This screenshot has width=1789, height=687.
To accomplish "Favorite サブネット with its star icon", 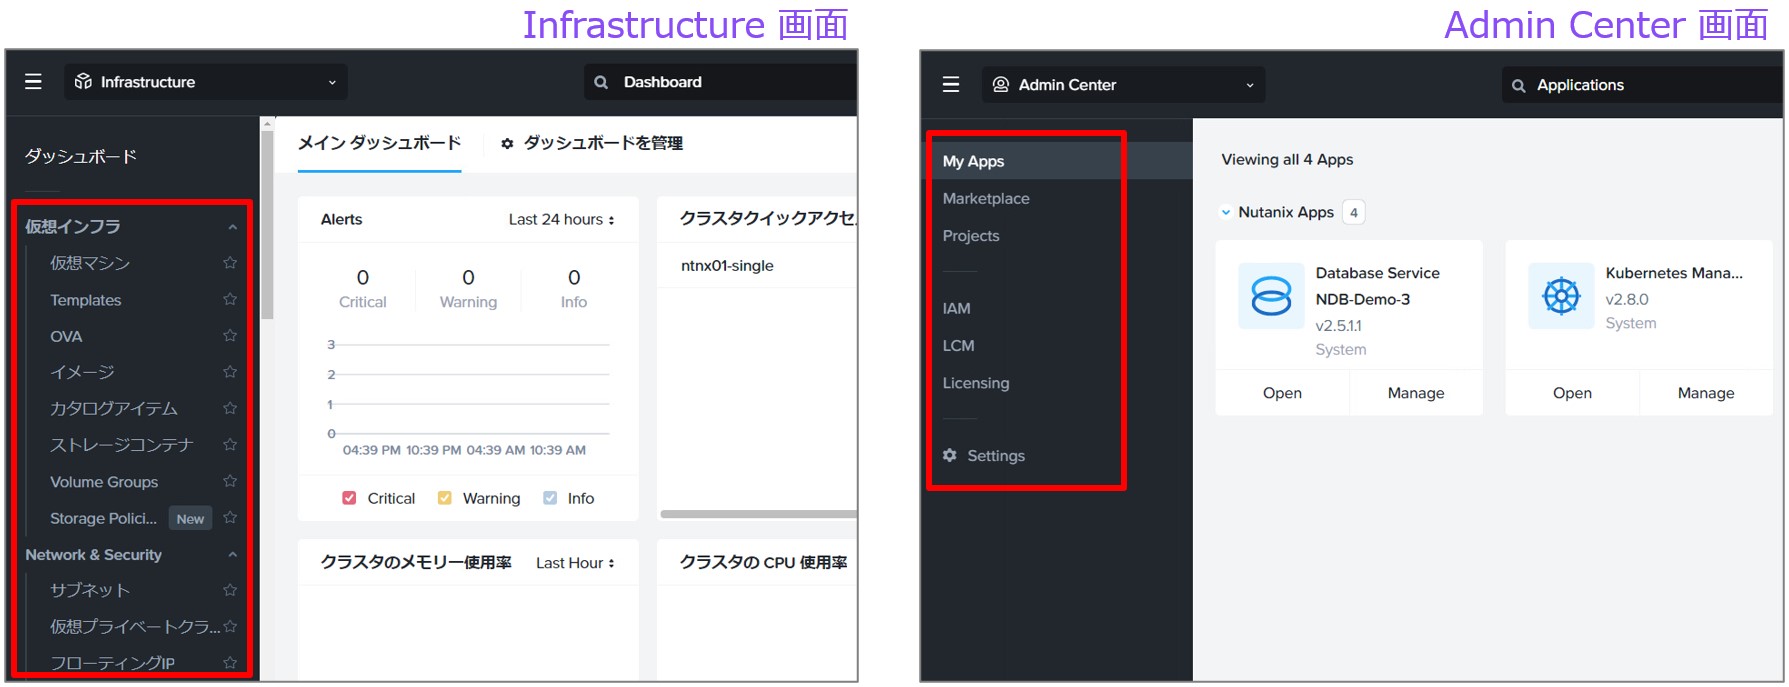I will point(230,590).
